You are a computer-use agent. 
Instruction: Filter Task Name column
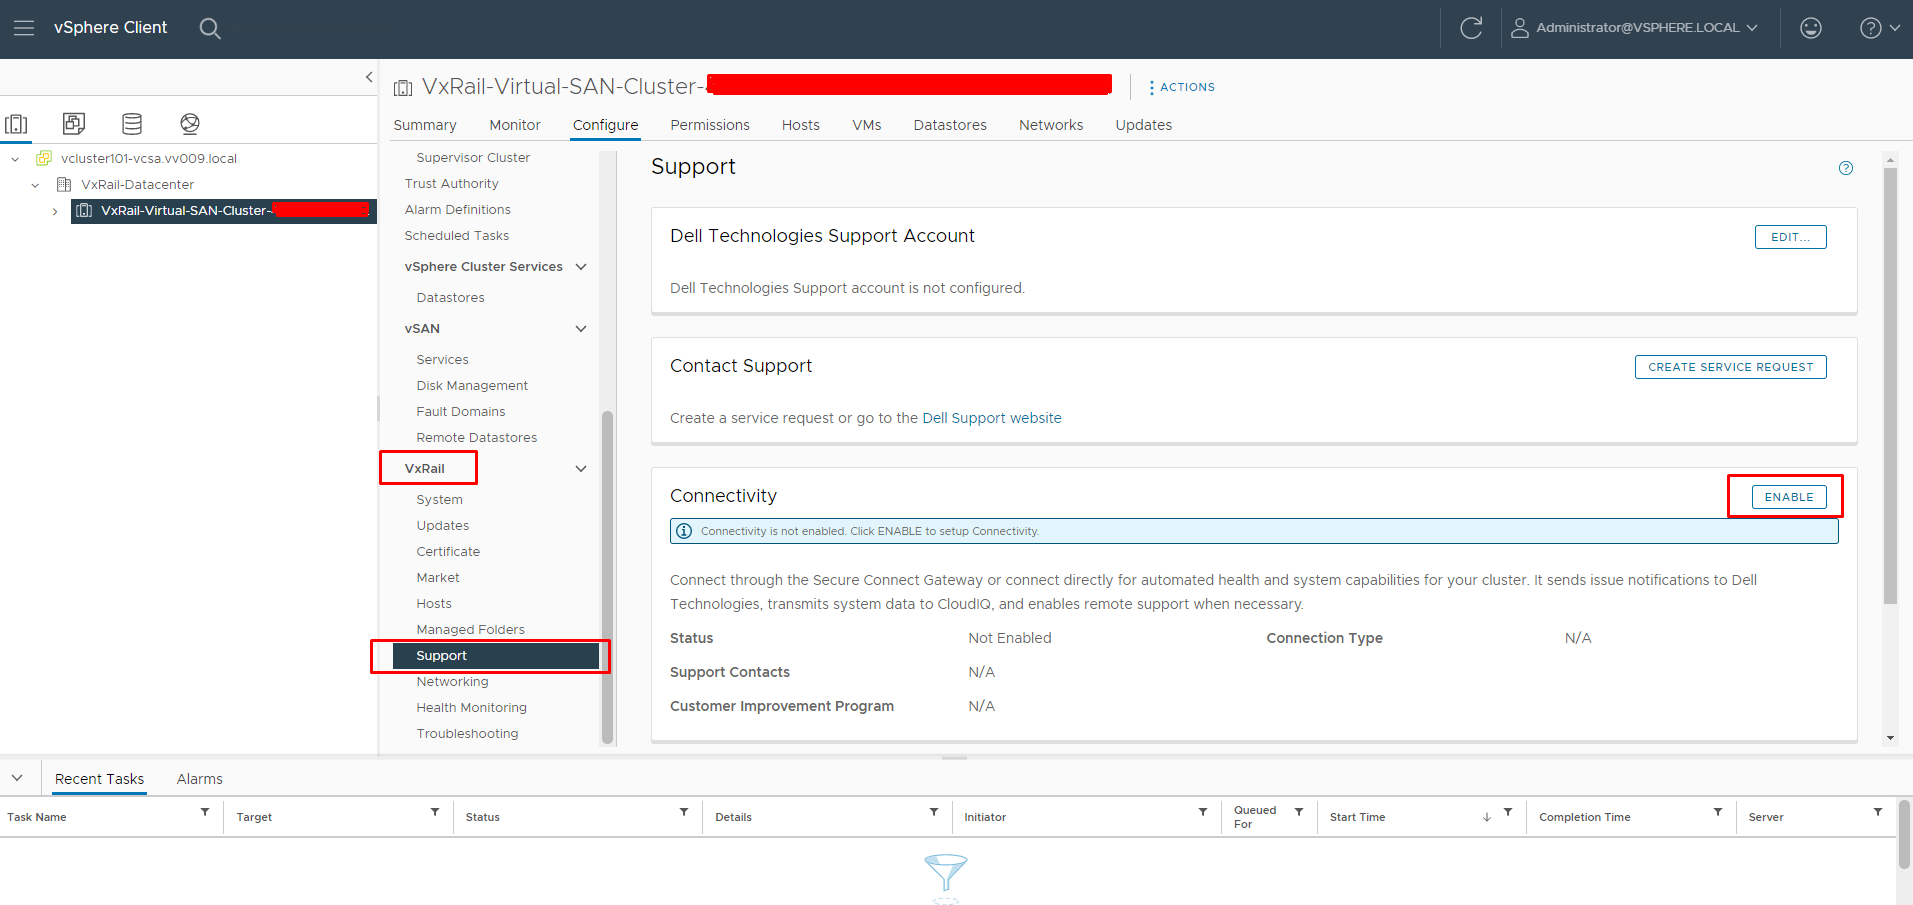(205, 812)
